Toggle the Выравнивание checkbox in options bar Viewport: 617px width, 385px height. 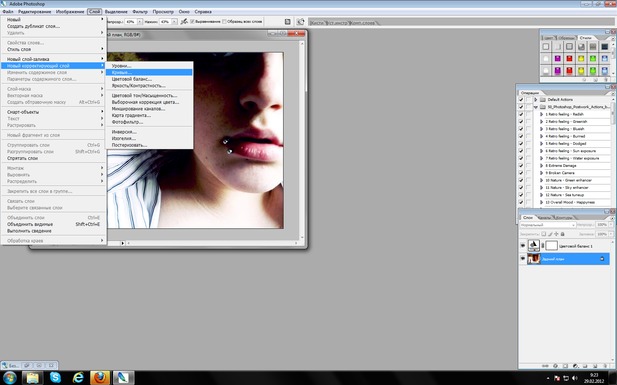192,22
